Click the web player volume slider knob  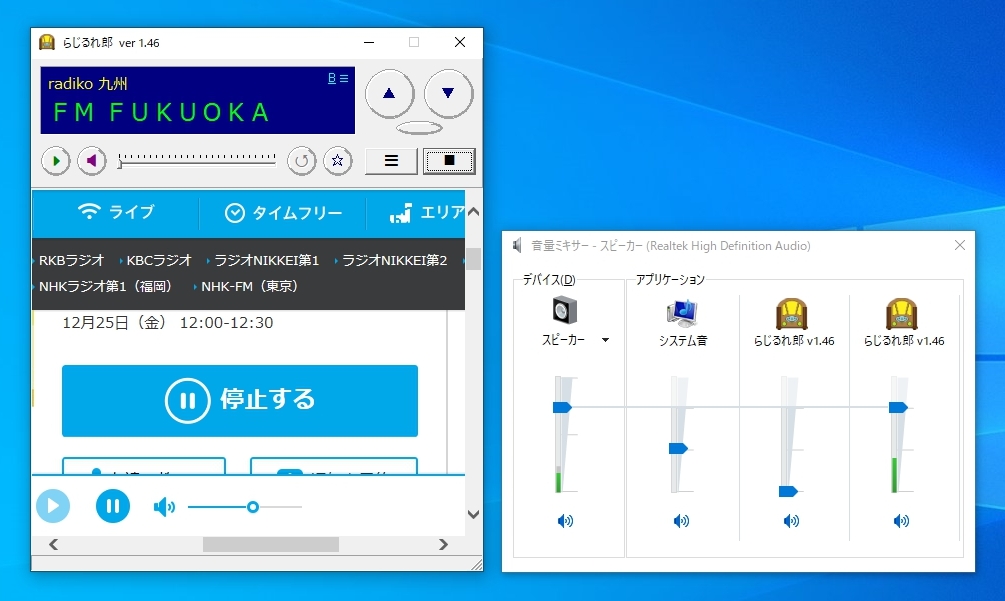[x=253, y=507]
